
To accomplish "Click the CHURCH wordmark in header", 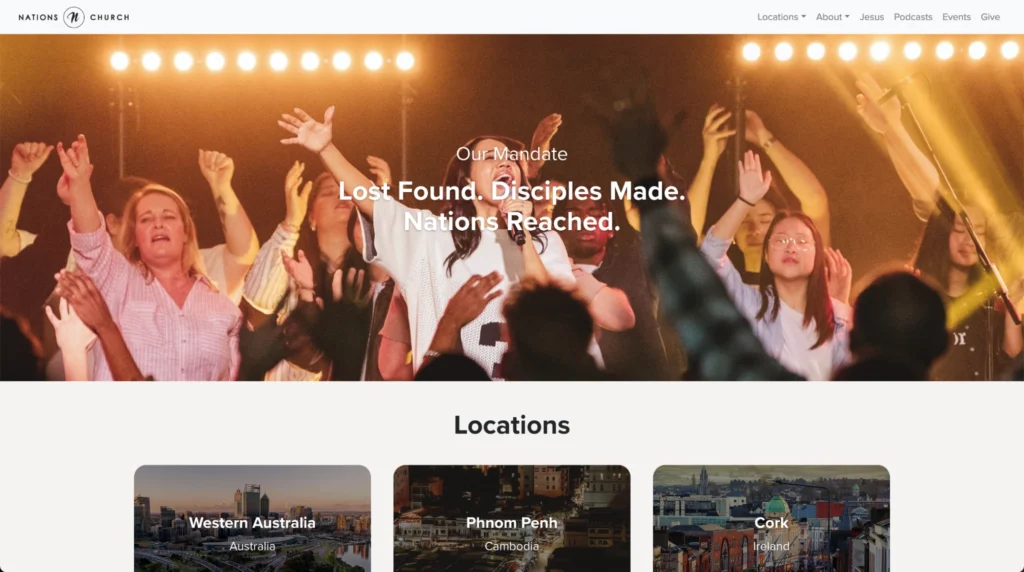I will click(x=109, y=17).
